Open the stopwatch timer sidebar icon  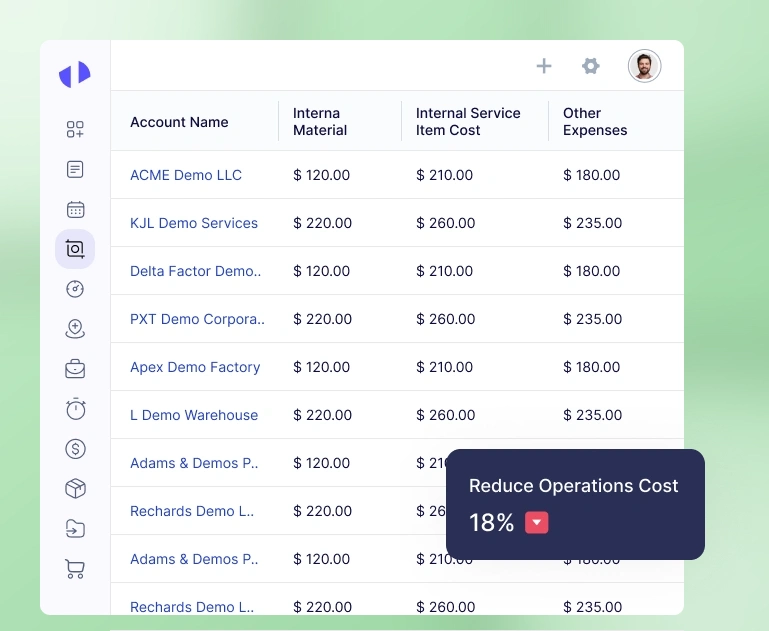pos(76,409)
